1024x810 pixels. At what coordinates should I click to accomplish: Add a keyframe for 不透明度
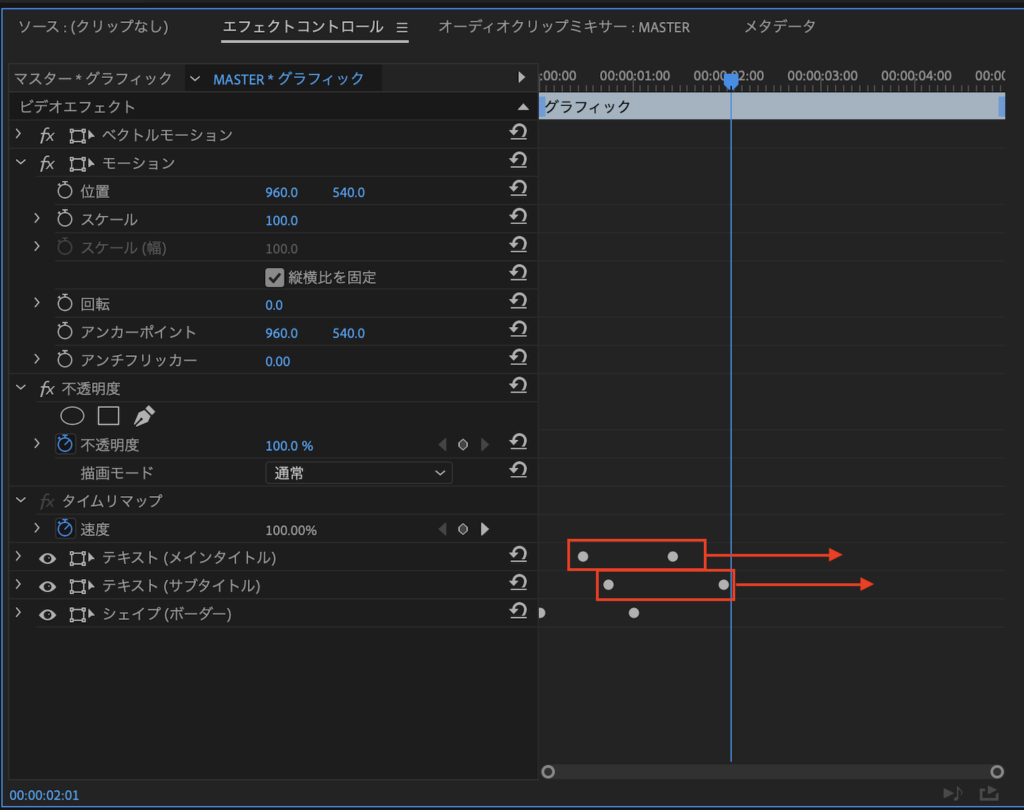click(463, 445)
